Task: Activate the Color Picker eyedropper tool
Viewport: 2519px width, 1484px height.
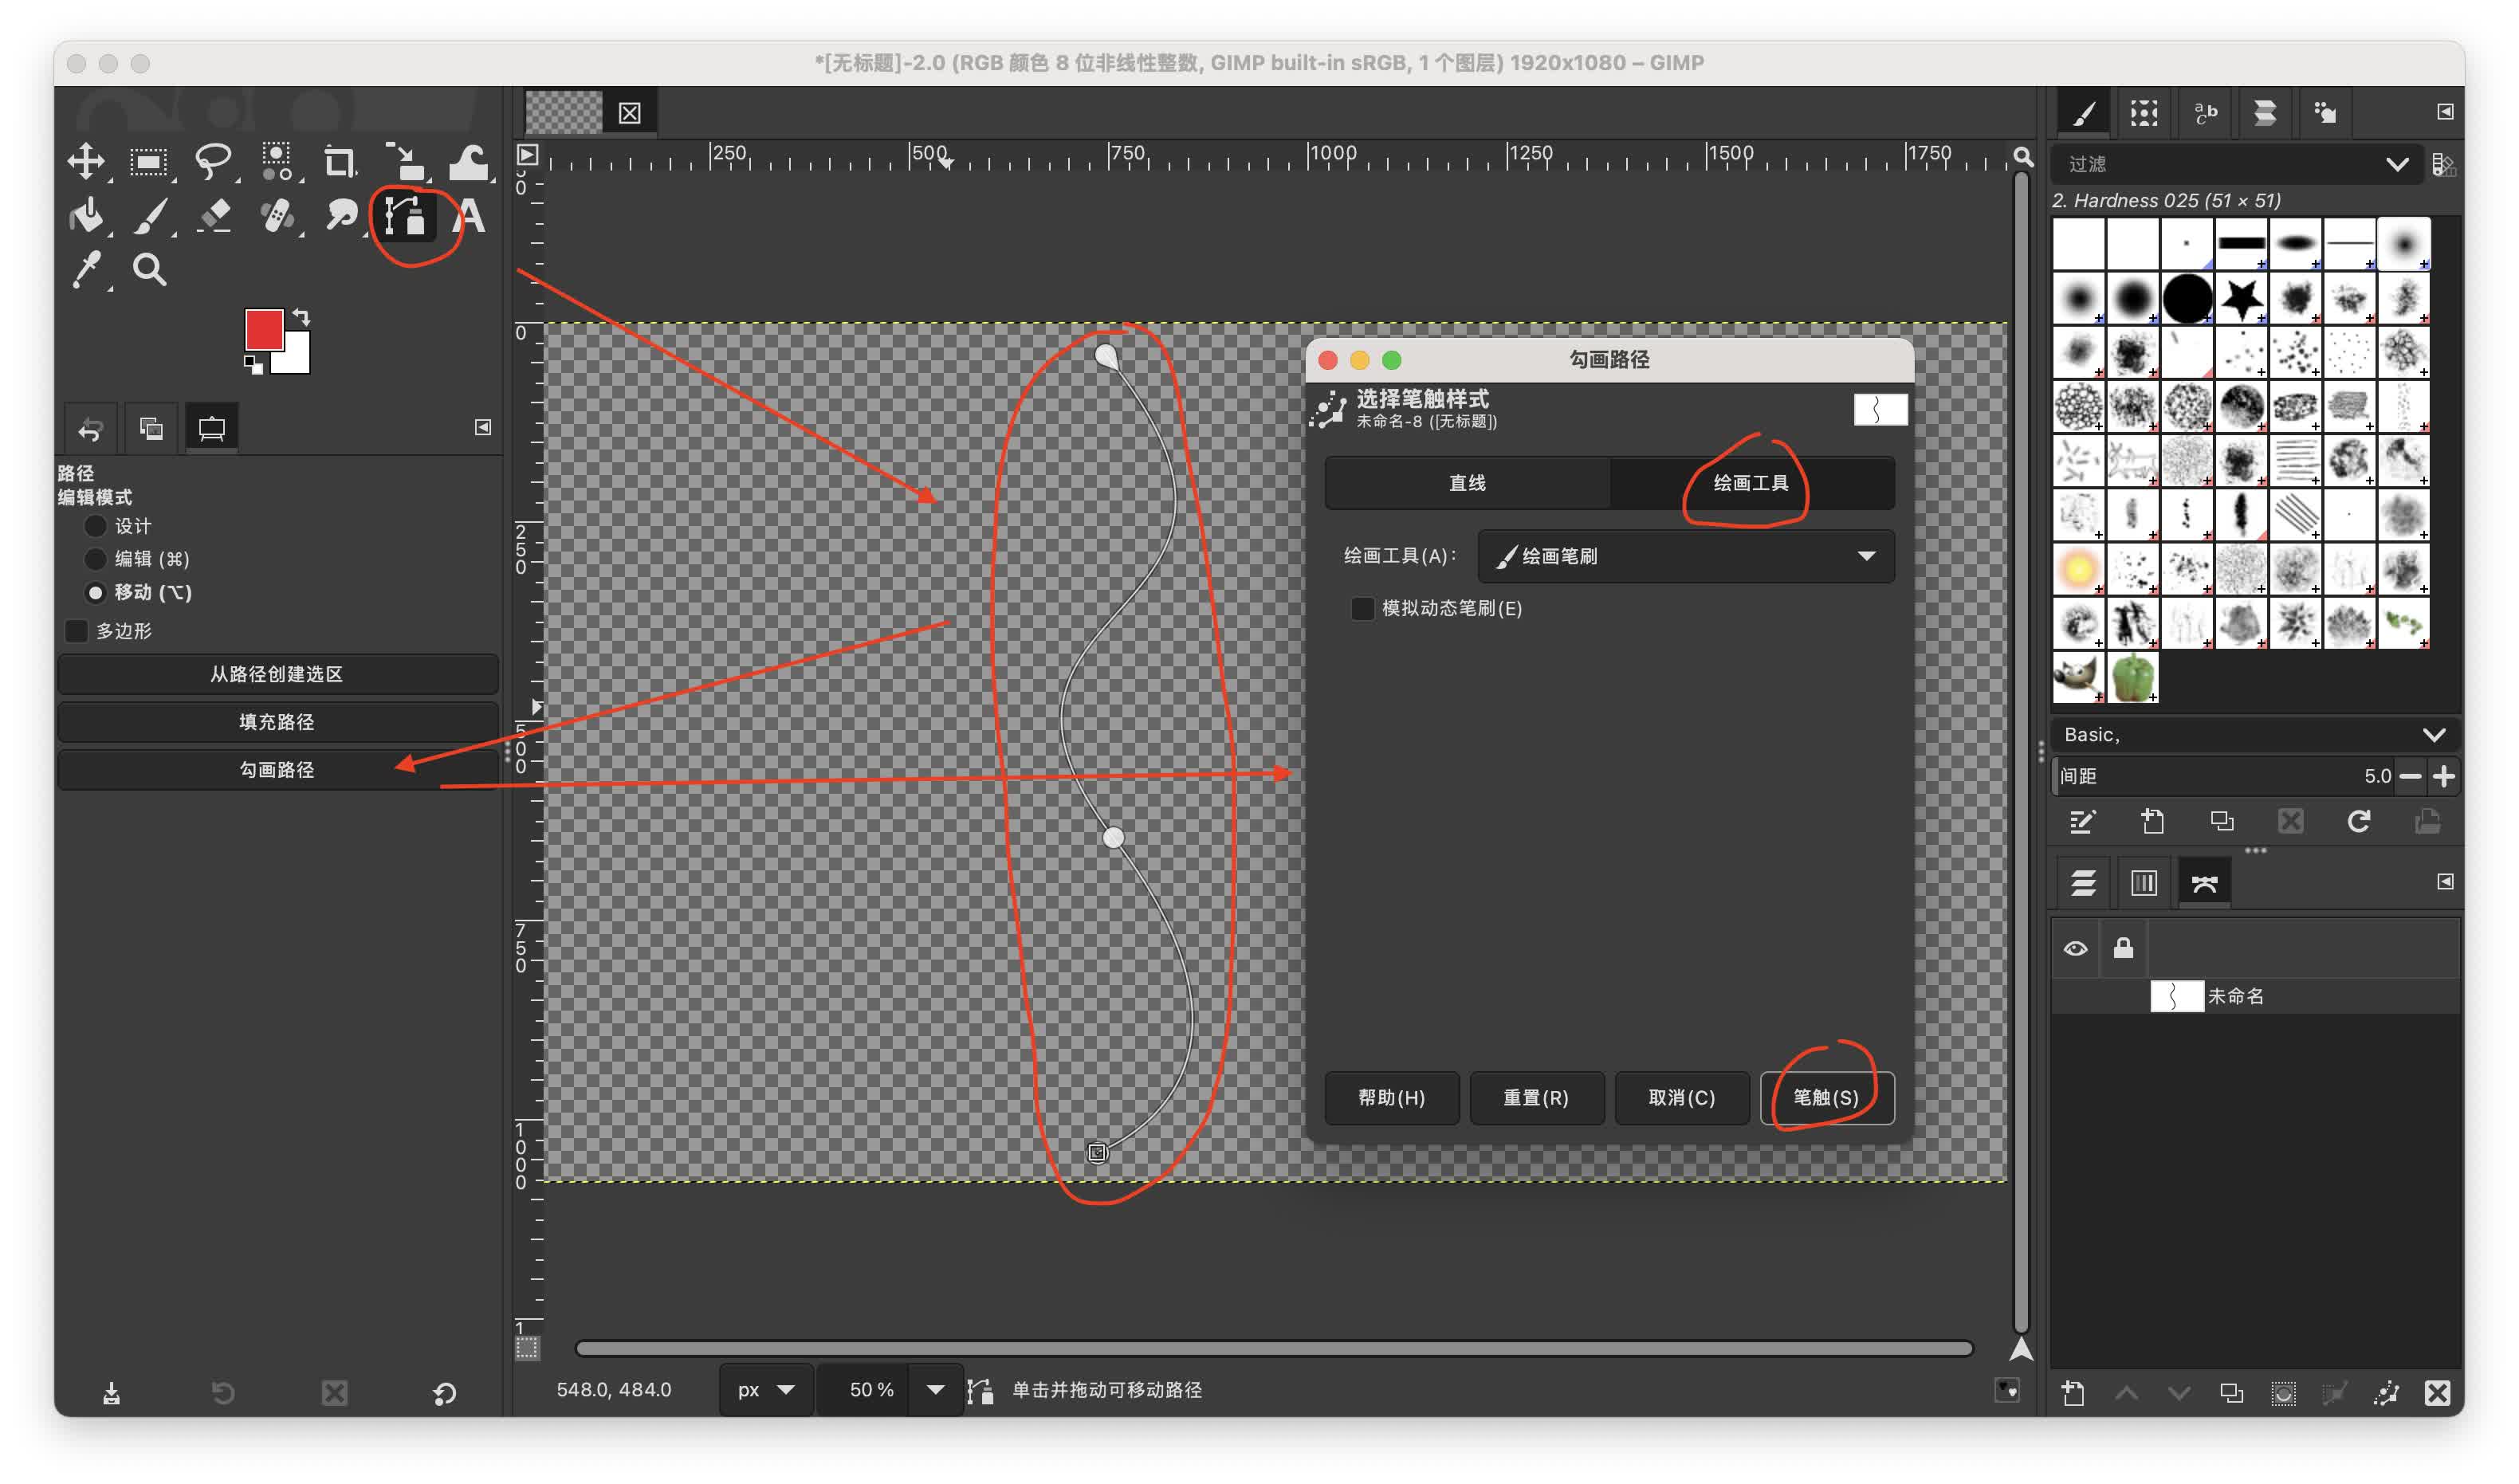Action: click(x=86, y=269)
